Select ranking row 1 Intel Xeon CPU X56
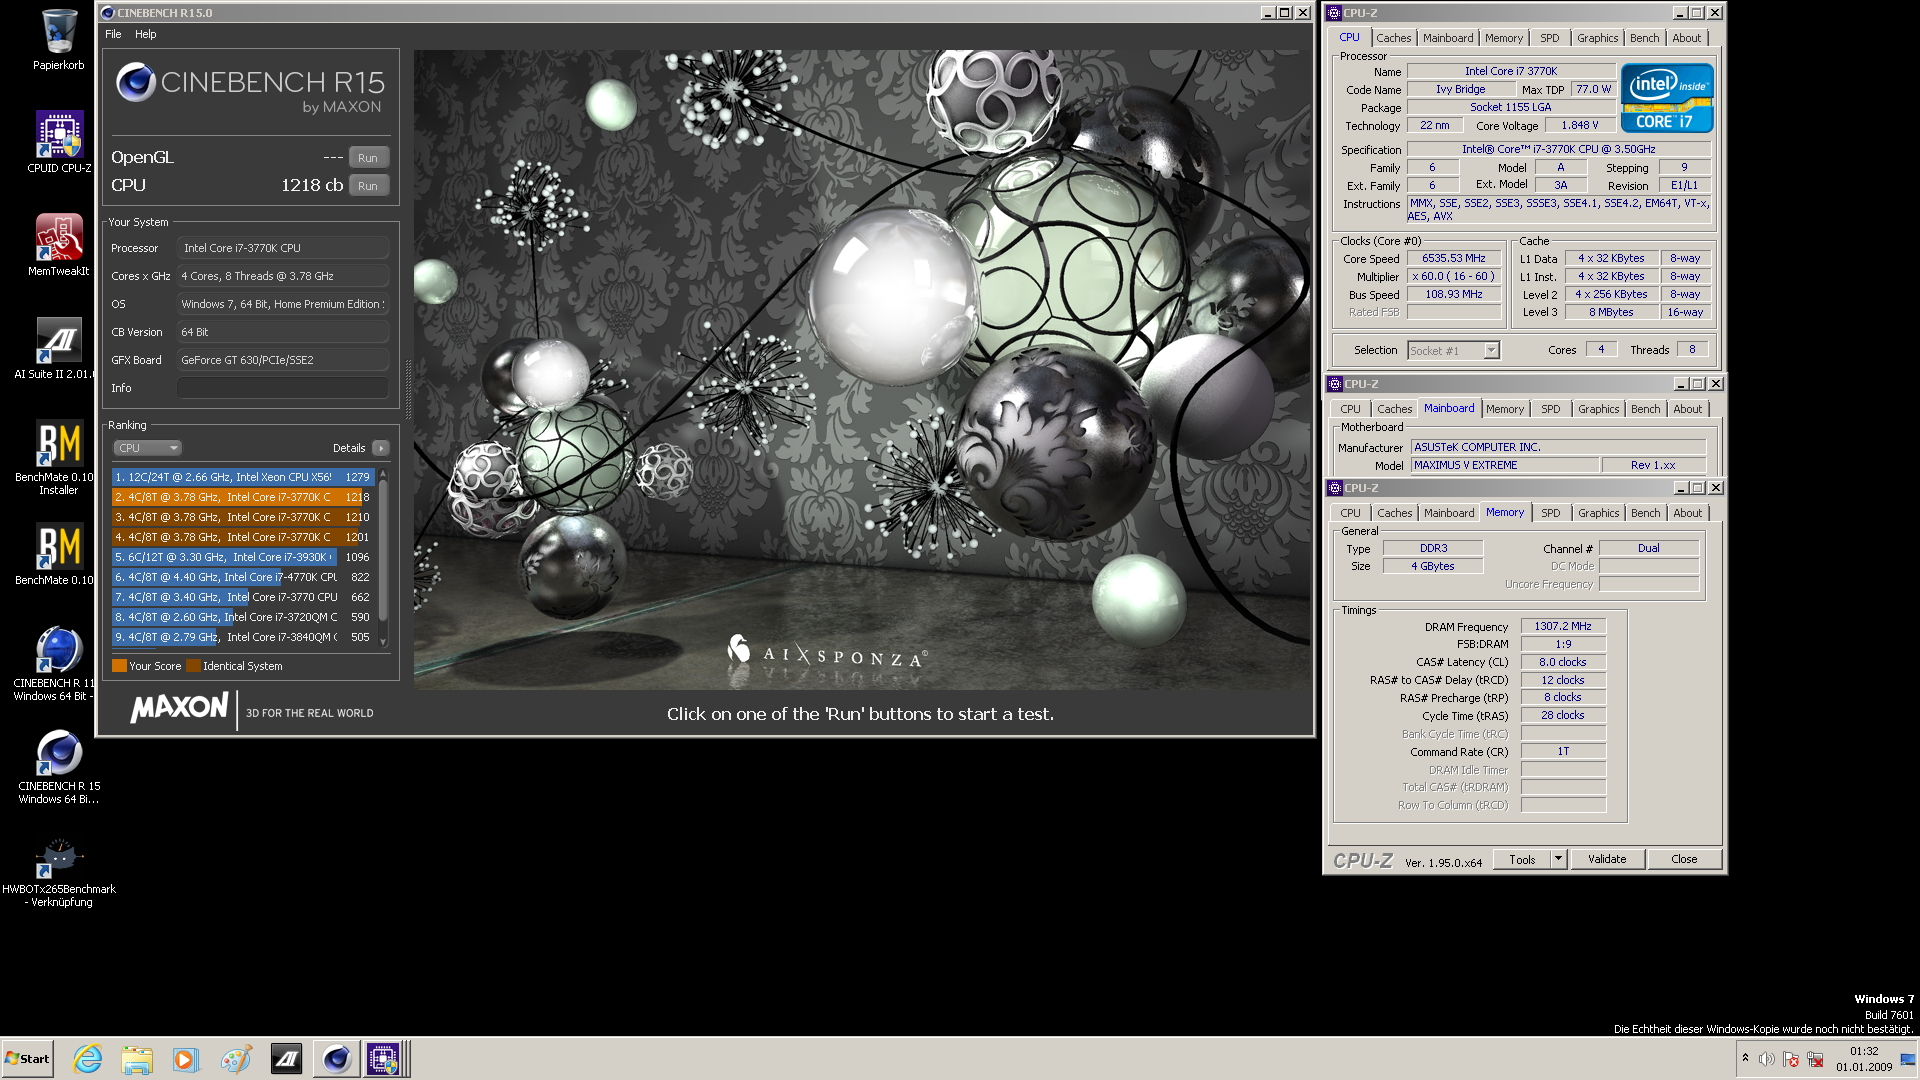The image size is (1920, 1080). (243, 477)
